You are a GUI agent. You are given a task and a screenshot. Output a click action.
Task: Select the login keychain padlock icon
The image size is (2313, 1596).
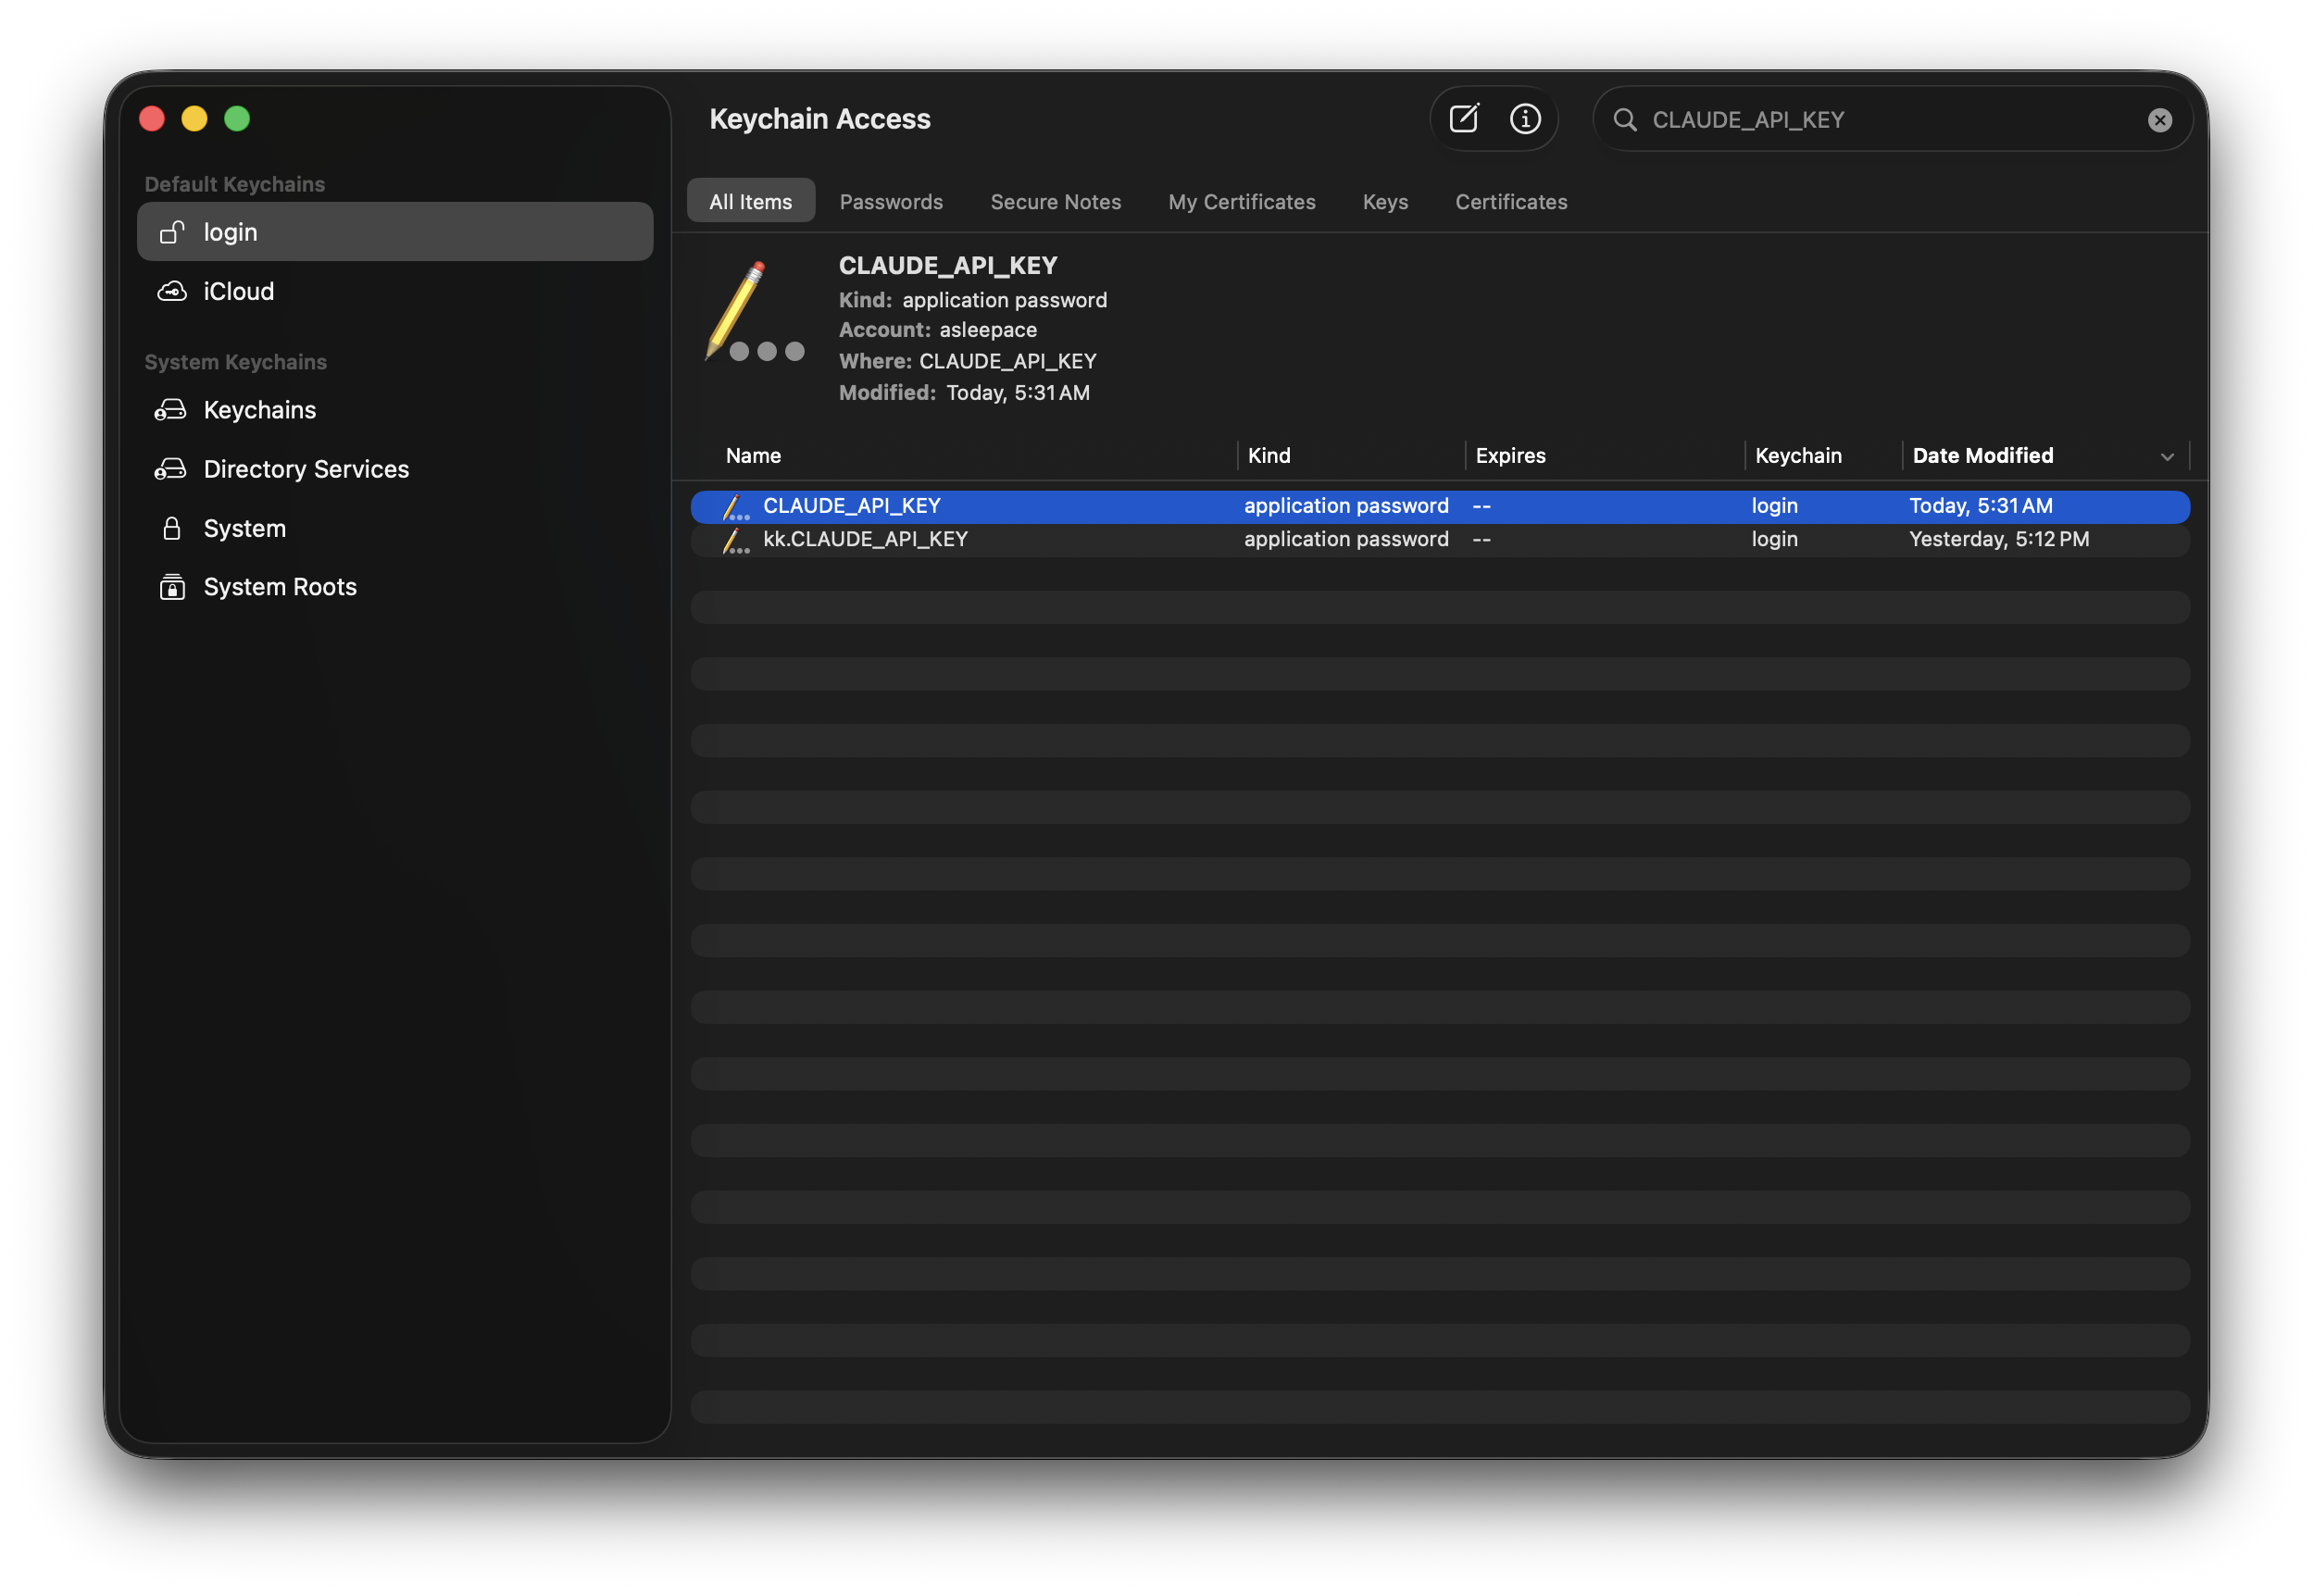(x=172, y=231)
